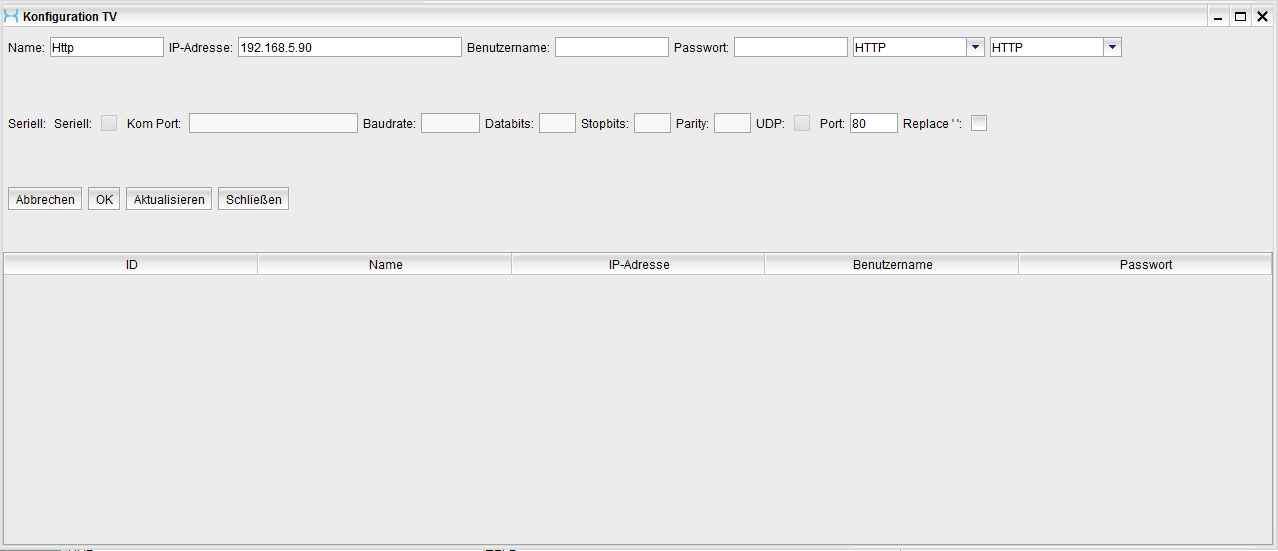
Task: Click the Benutzername column header
Action: click(x=892, y=264)
